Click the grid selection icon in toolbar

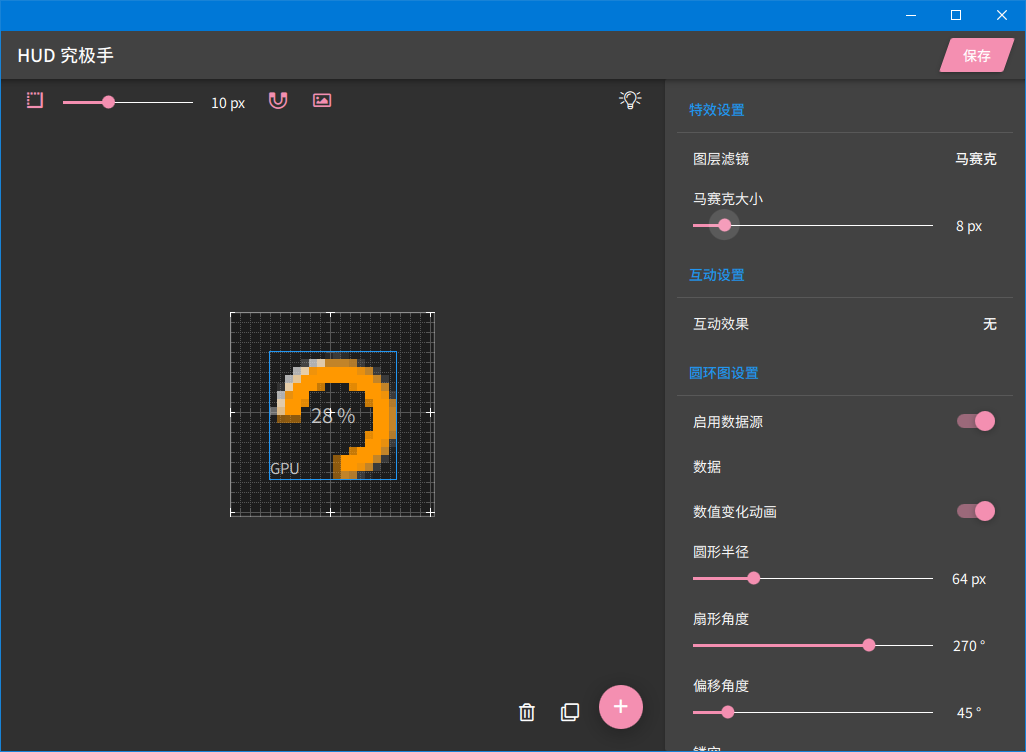click(35, 101)
